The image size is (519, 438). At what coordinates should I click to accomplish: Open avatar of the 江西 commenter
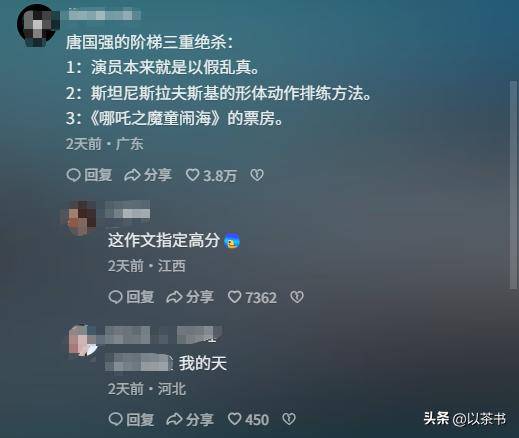[x=79, y=218]
